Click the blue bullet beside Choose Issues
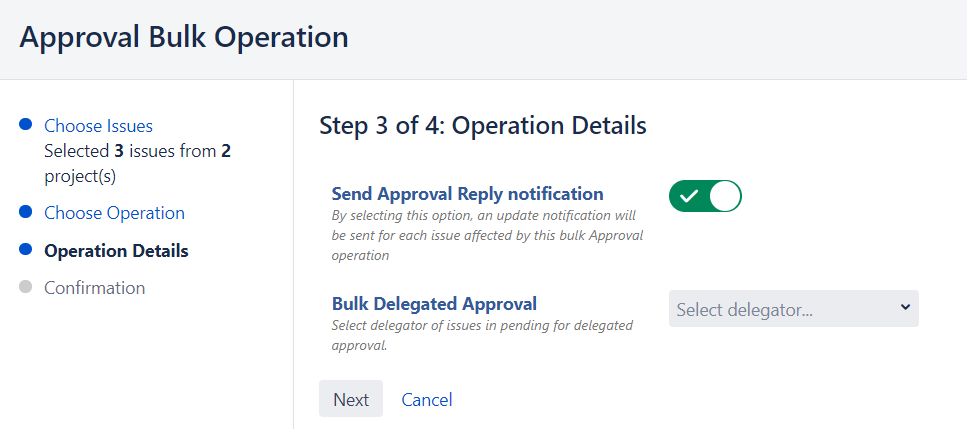The width and height of the screenshot is (967, 429). pyautogui.click(x=25, y=126)
